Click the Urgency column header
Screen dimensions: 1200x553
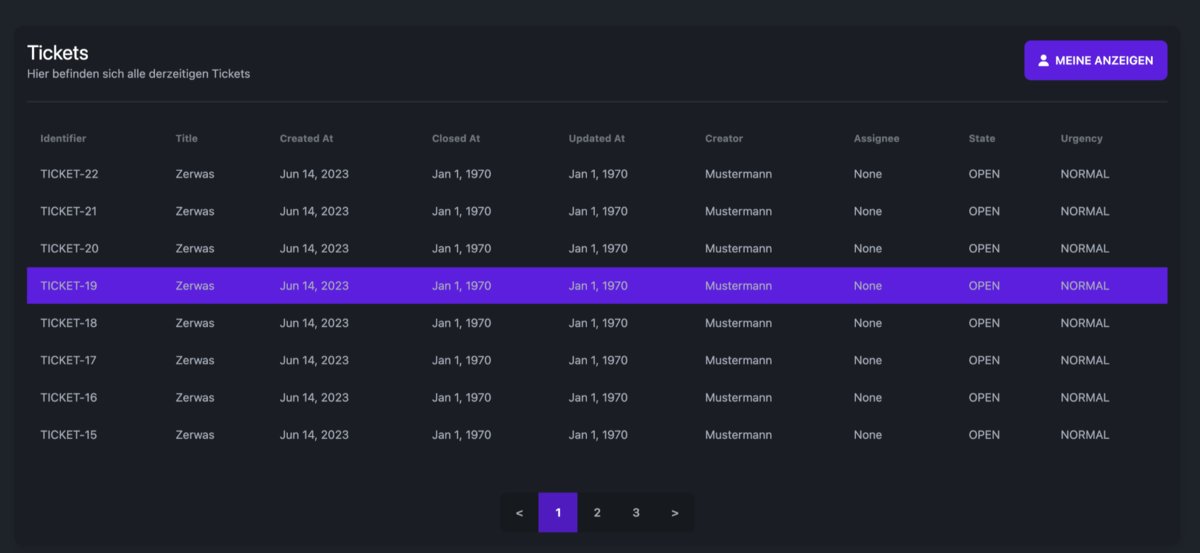pos(1081,138)
